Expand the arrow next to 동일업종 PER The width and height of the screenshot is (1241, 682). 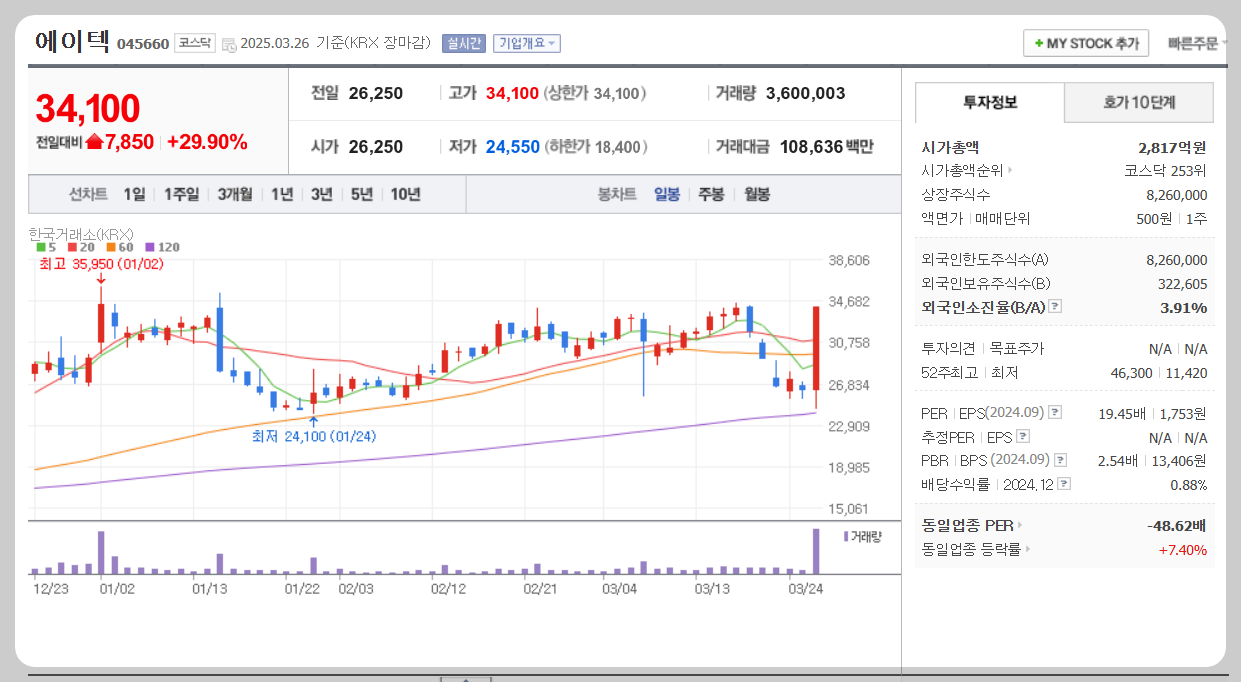[x=1020, y=525]
